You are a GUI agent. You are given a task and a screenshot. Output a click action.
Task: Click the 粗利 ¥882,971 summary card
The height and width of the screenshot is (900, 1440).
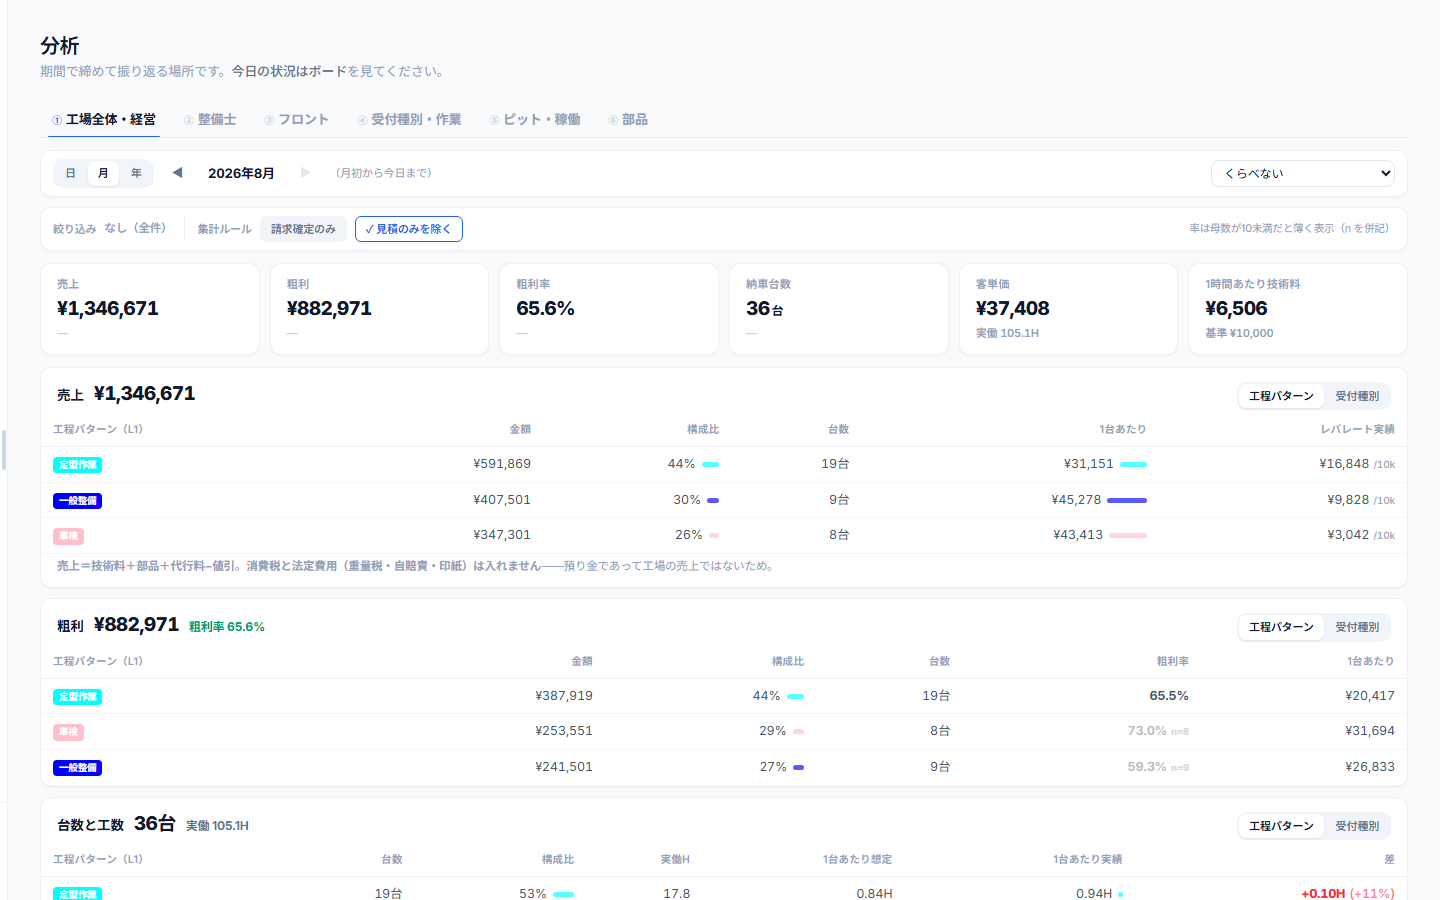pyautogui.click(x=379, y=309)
